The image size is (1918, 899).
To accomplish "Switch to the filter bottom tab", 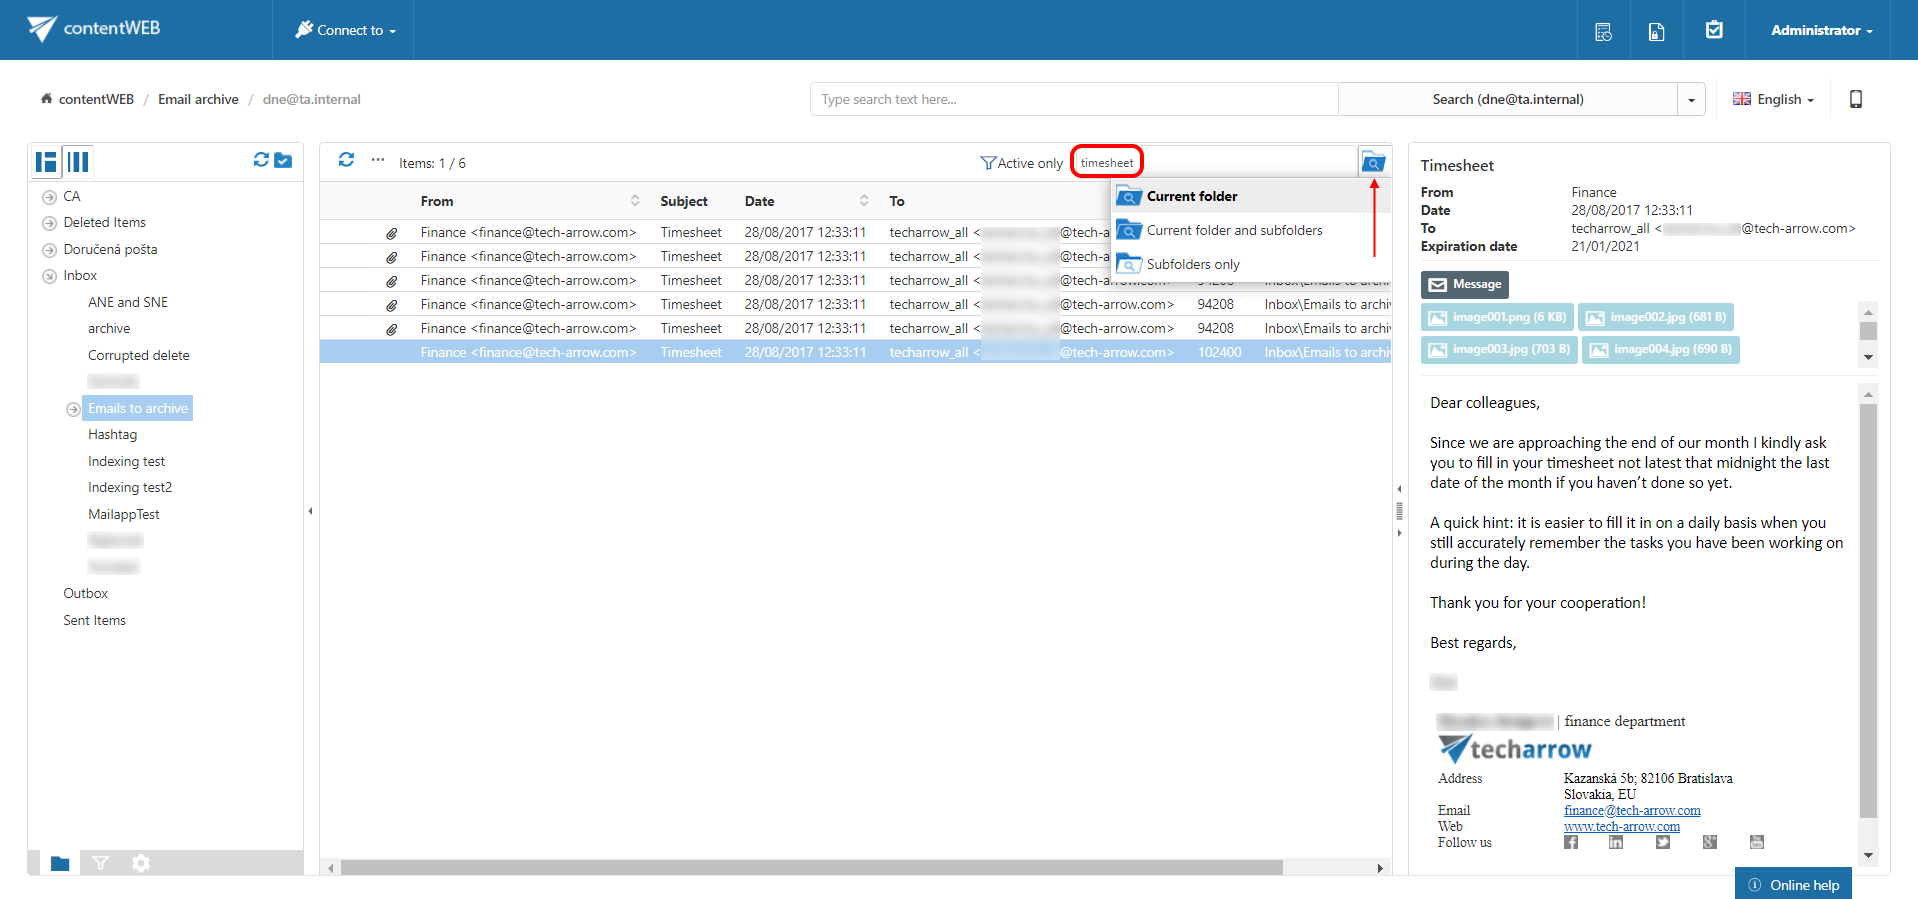I will tap(100, 863).
